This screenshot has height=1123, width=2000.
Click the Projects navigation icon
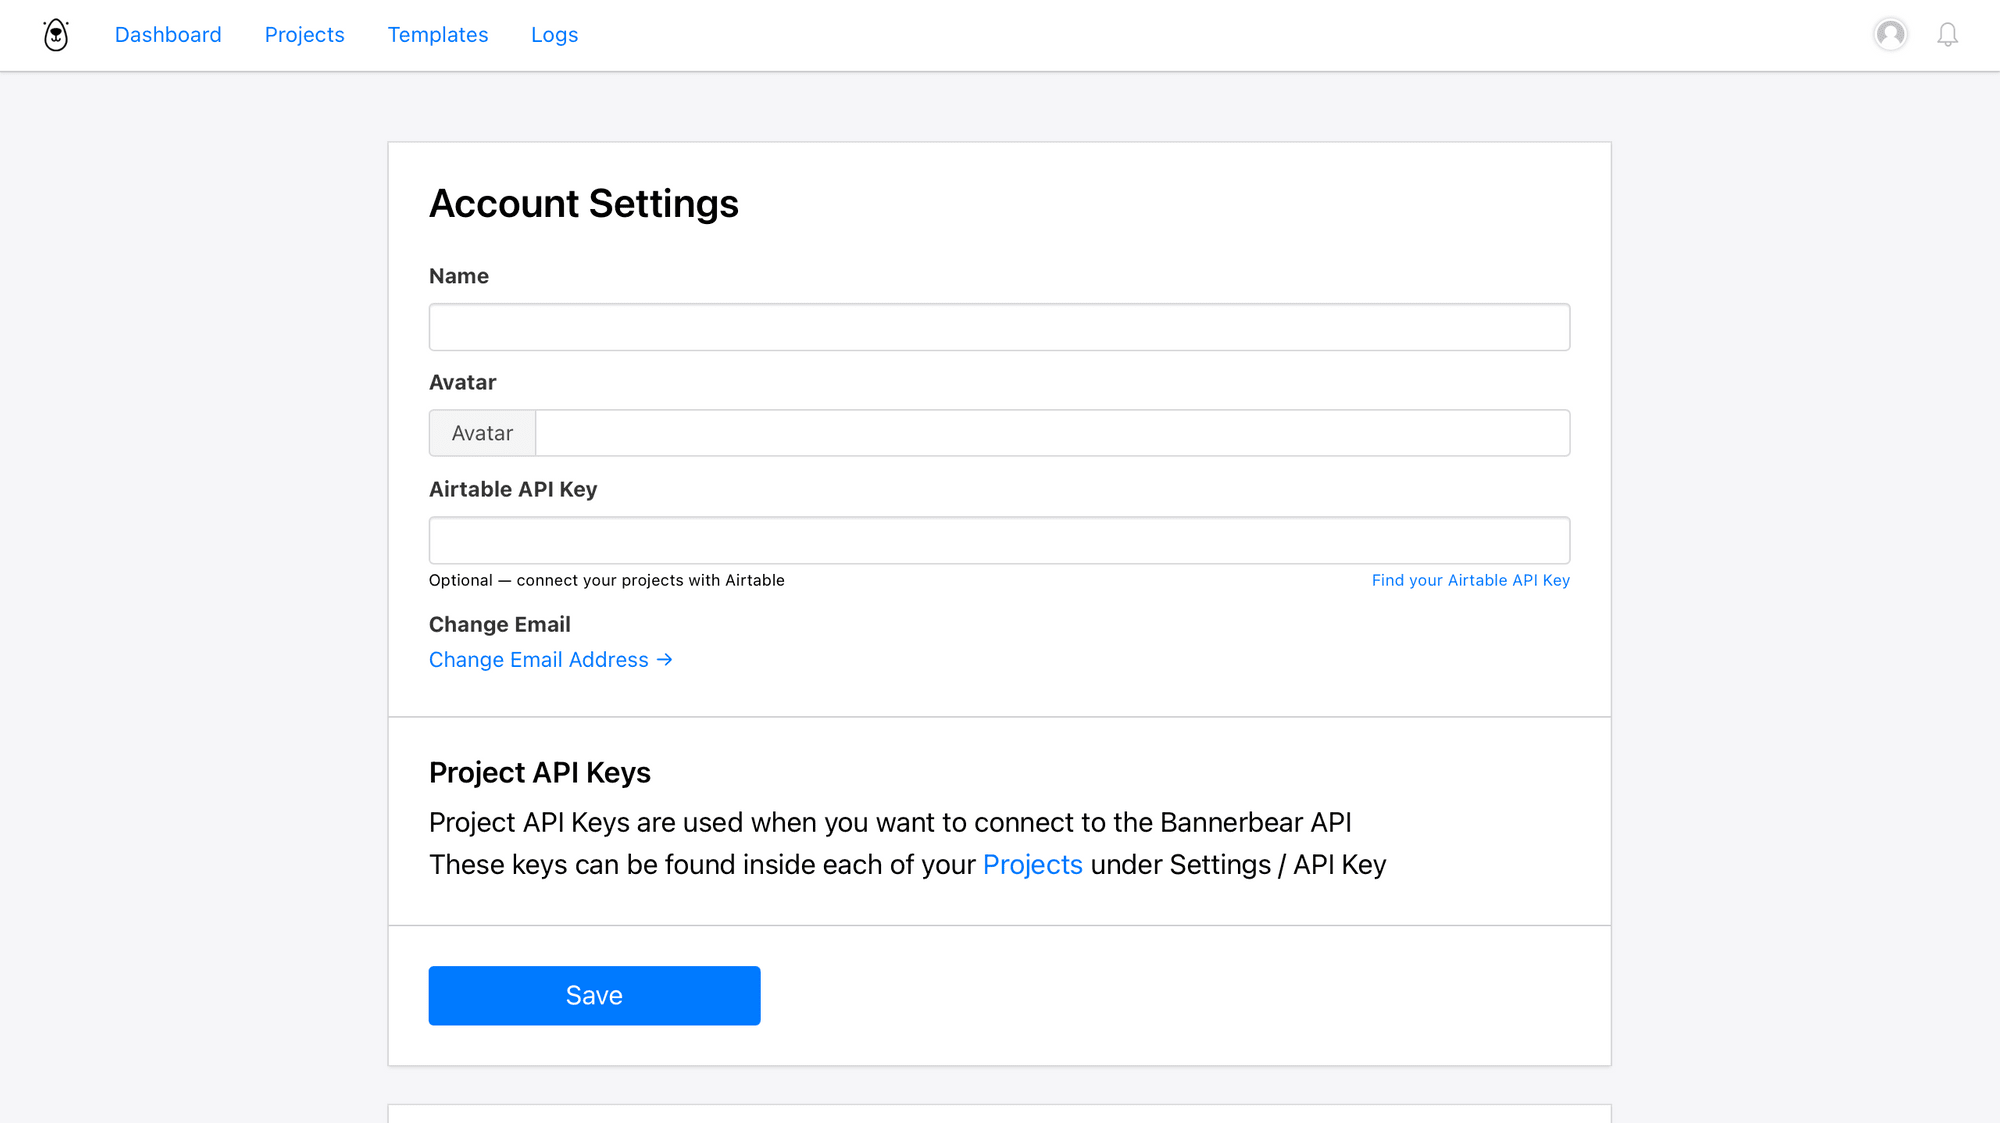(x=305, y=34)
